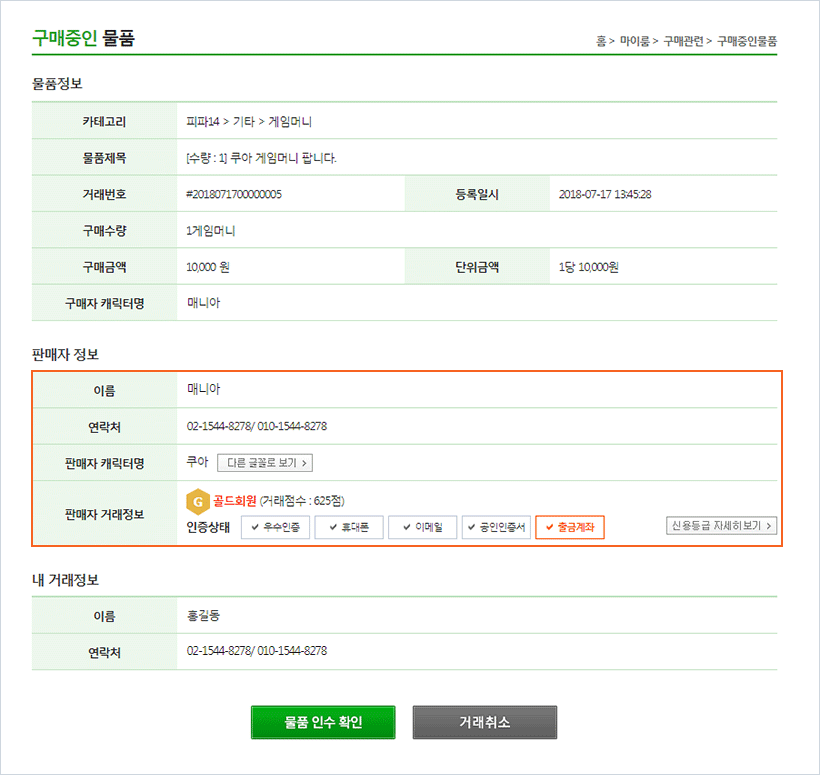Click the seller phone number field

coord(257,426)
